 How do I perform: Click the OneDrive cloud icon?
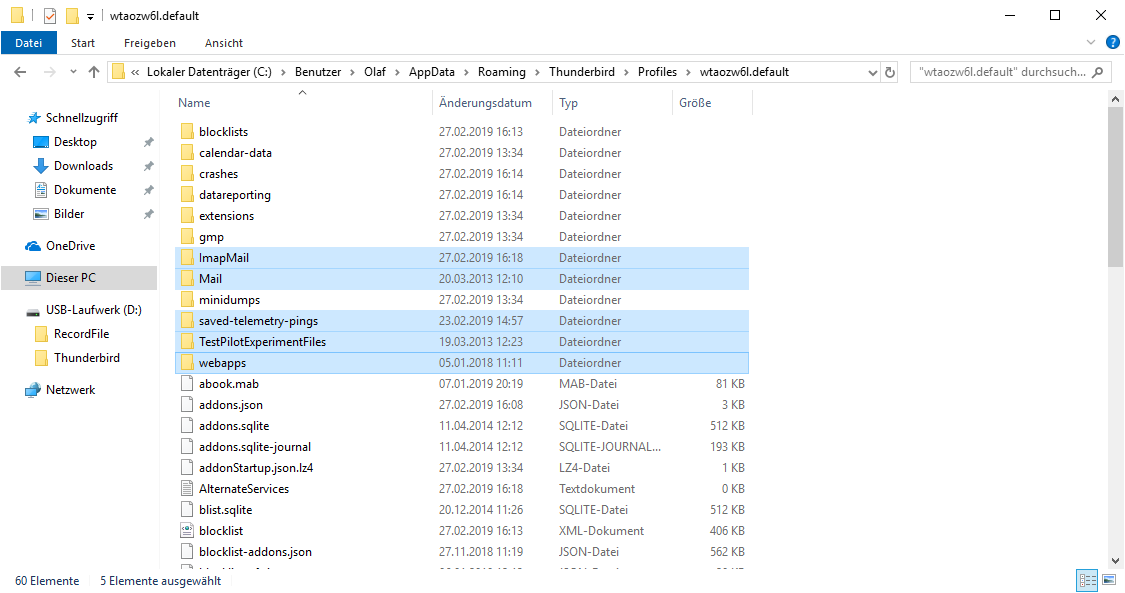point(34,246)
